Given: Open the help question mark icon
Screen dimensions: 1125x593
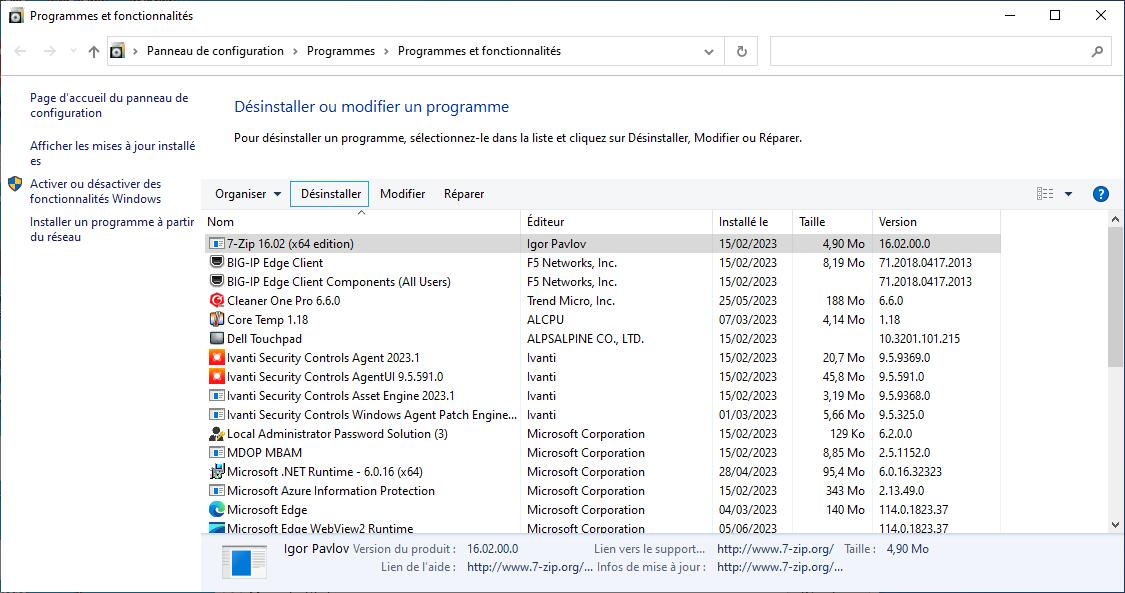Looking at the screenshot, I should click(1101, 194).
